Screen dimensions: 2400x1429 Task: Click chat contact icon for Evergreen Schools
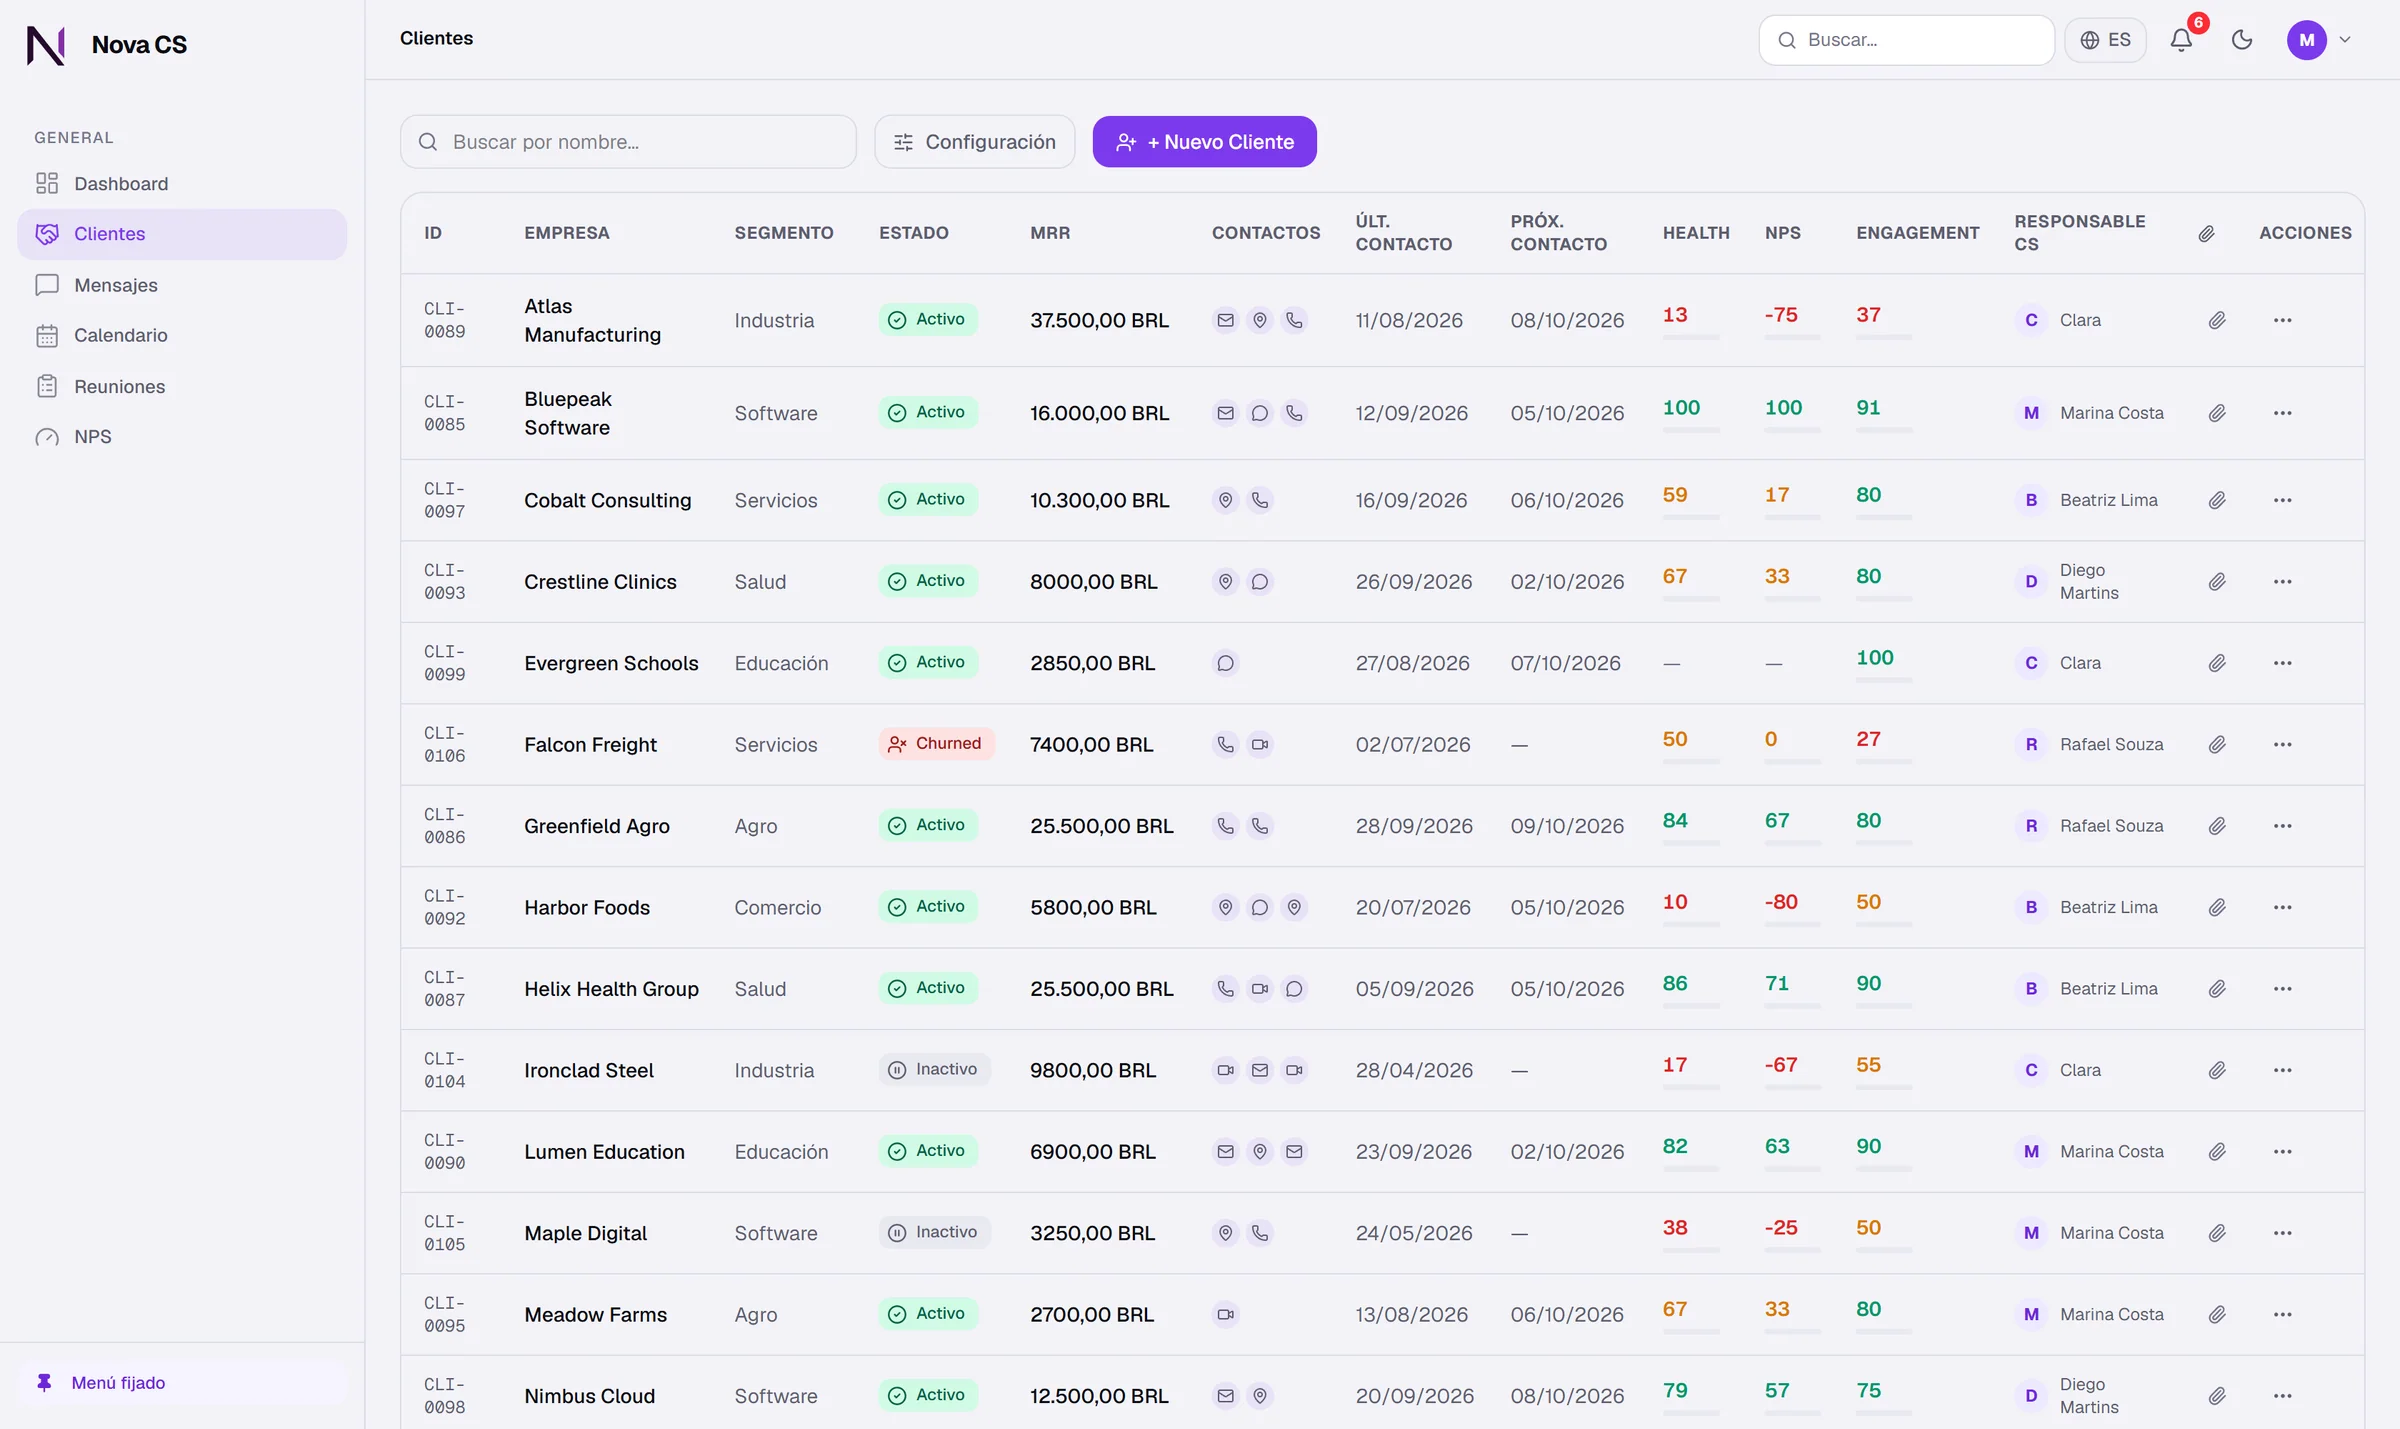click(x=1225, y=663)
